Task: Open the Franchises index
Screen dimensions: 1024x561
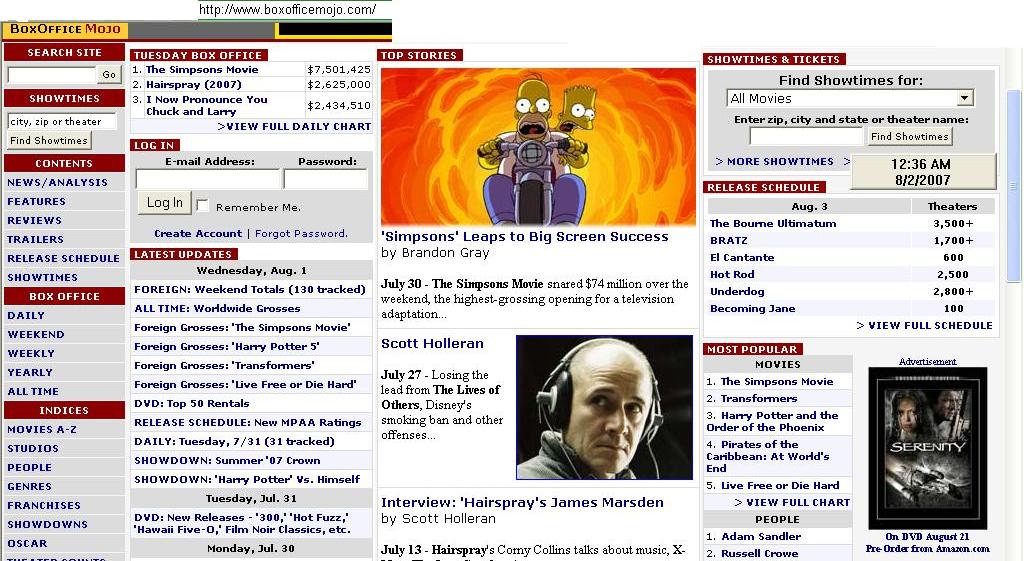Action: 44,505
